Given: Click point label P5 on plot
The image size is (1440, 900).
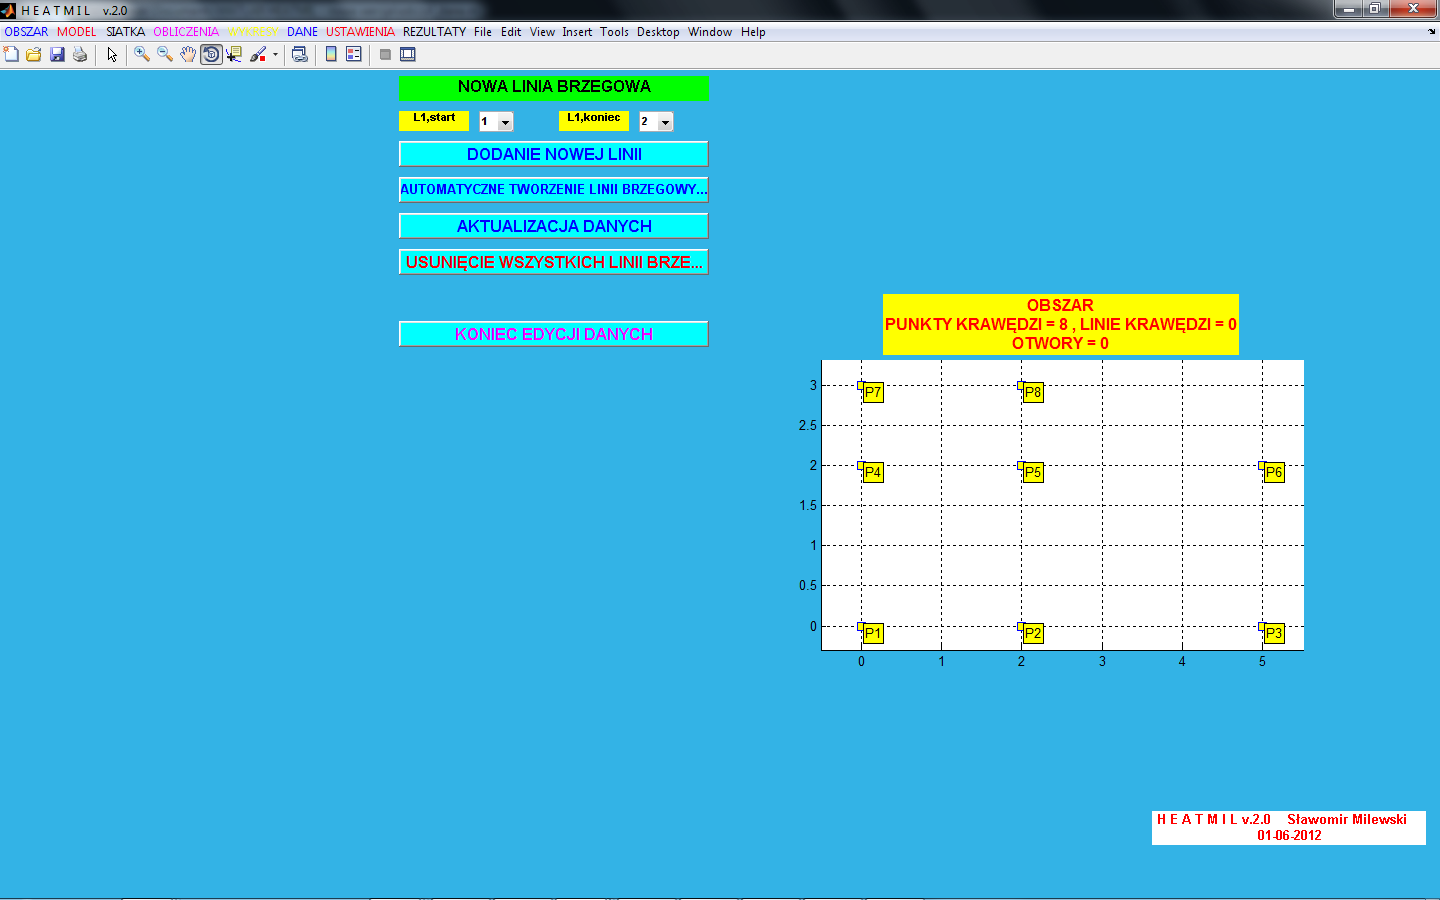Looking at the screenshot, I should pos(1033,472).
